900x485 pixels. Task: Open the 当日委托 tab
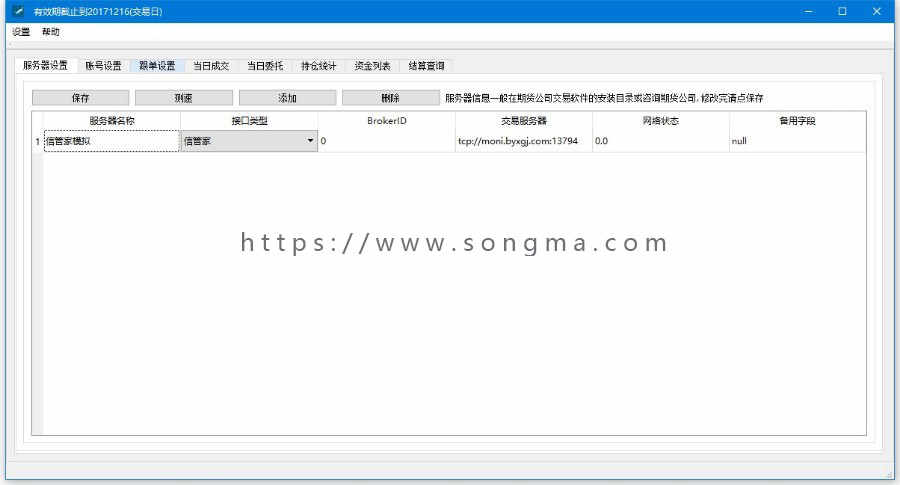(x=265, y=66)
